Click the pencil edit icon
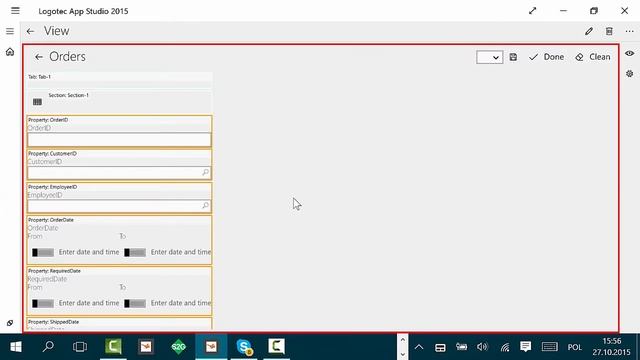Image resolution: width=640 pixels, height=360 pixels. 589,31
